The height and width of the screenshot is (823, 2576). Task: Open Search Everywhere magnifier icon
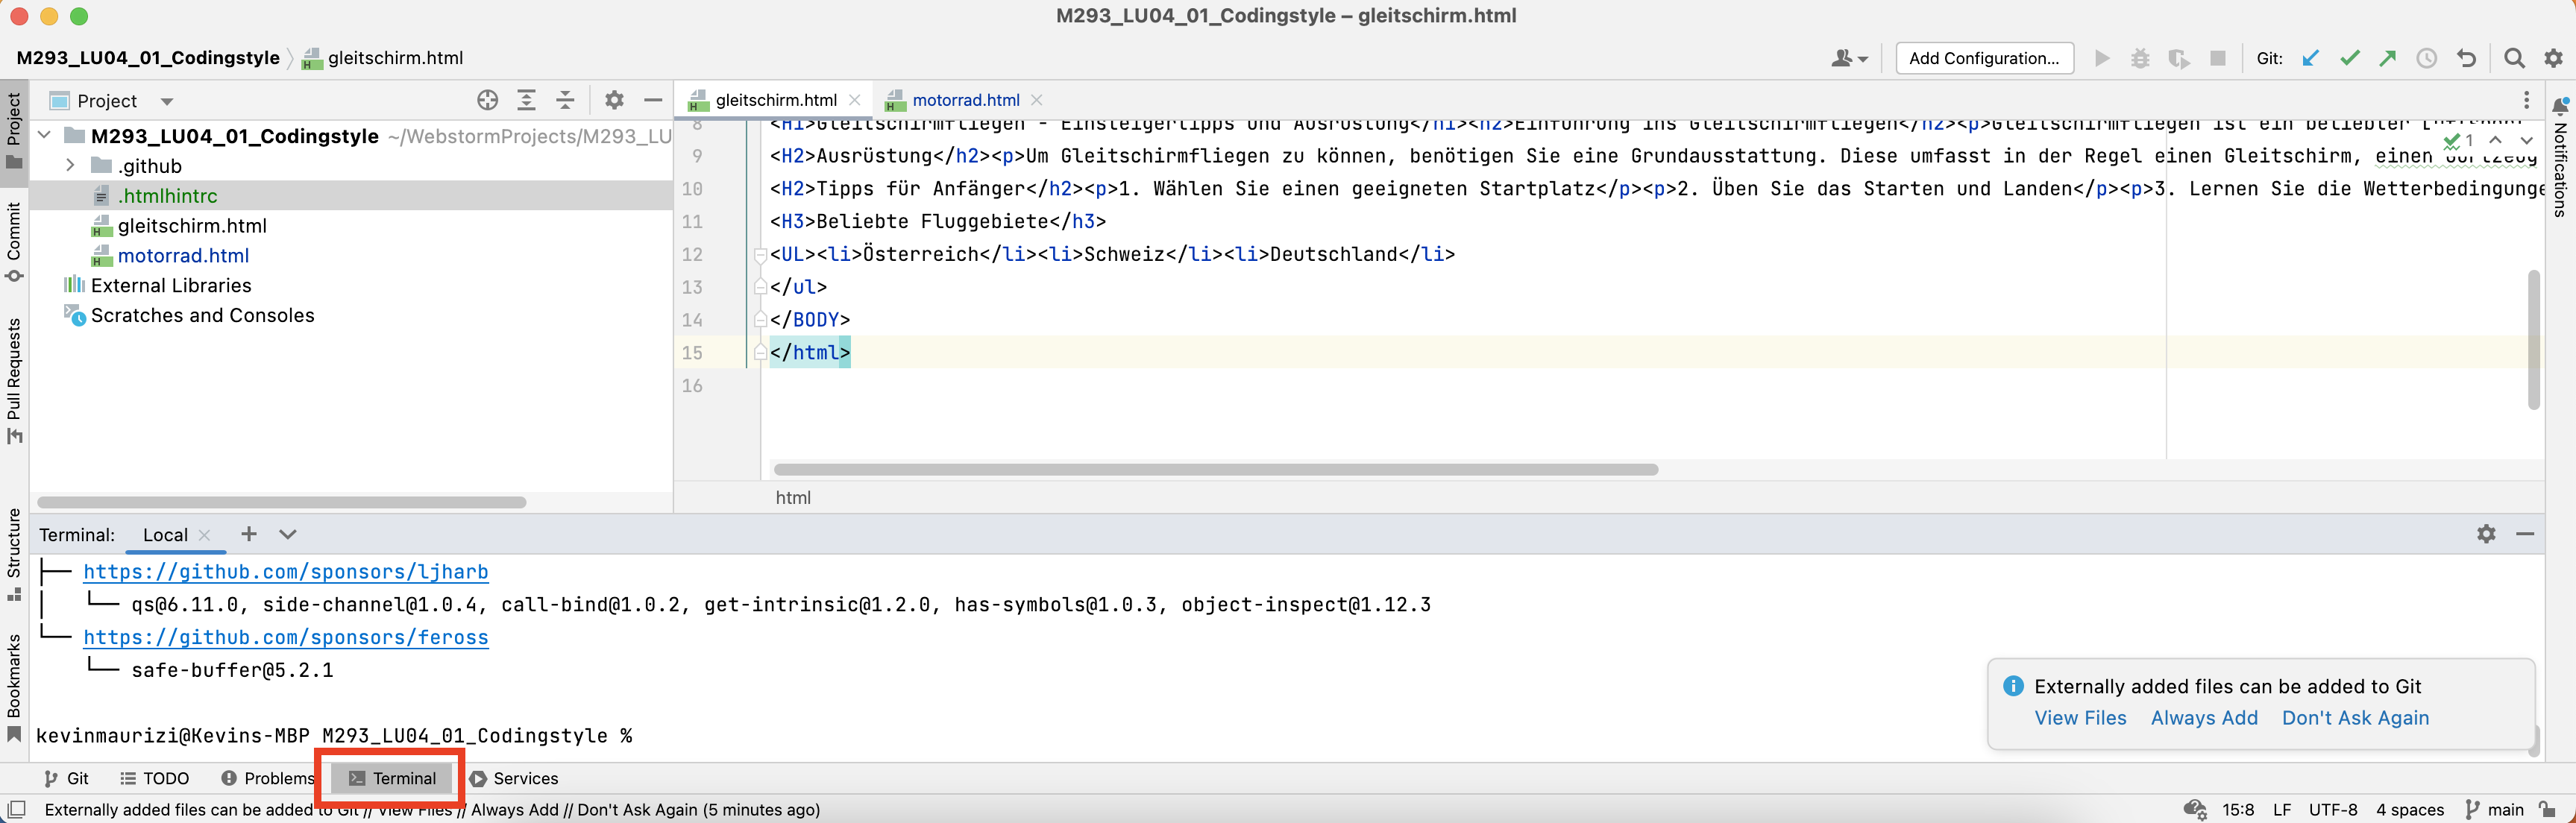(x=2514, y=58)
